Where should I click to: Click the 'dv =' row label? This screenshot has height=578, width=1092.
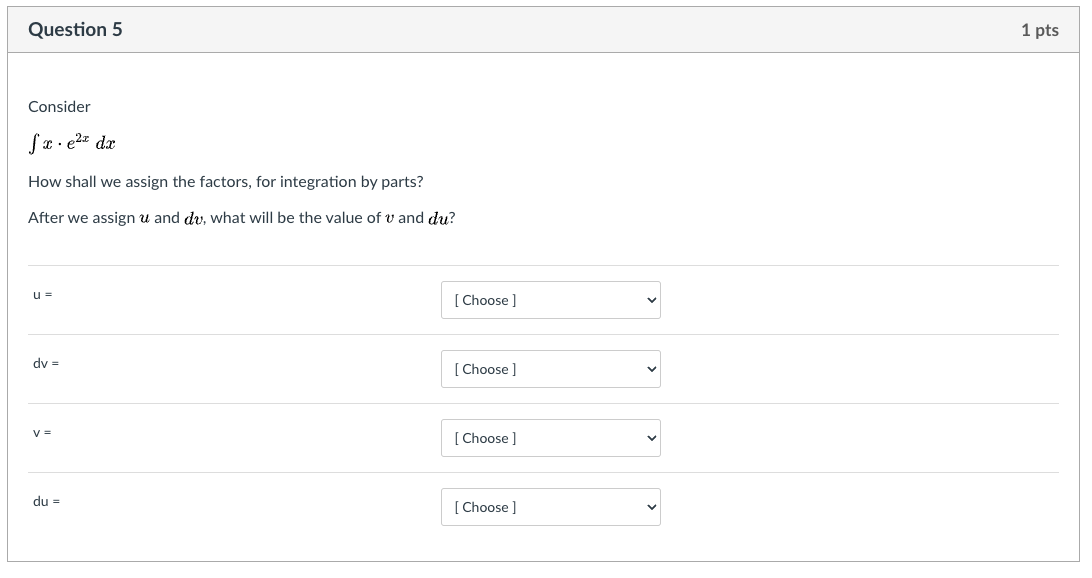pyautogui.click(x=45, y=363)
